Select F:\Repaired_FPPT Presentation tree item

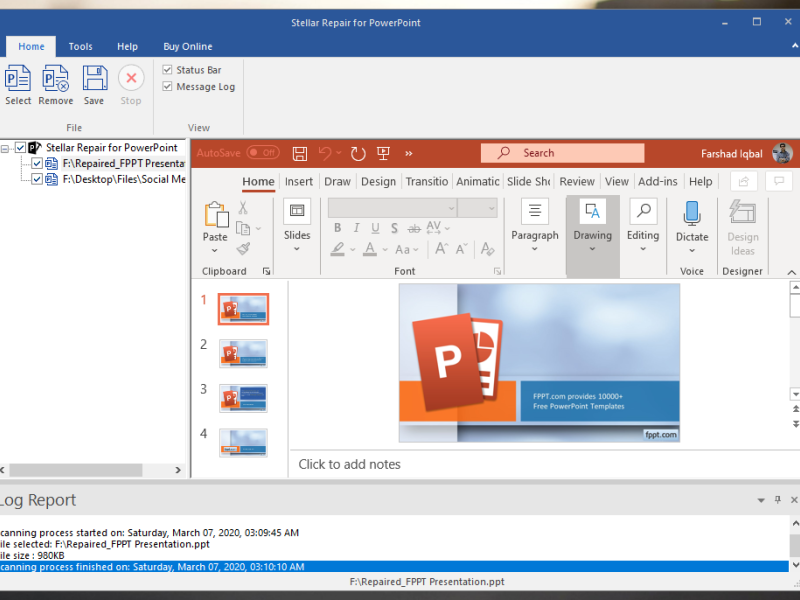pyautogui.click(x=123, y=163)
